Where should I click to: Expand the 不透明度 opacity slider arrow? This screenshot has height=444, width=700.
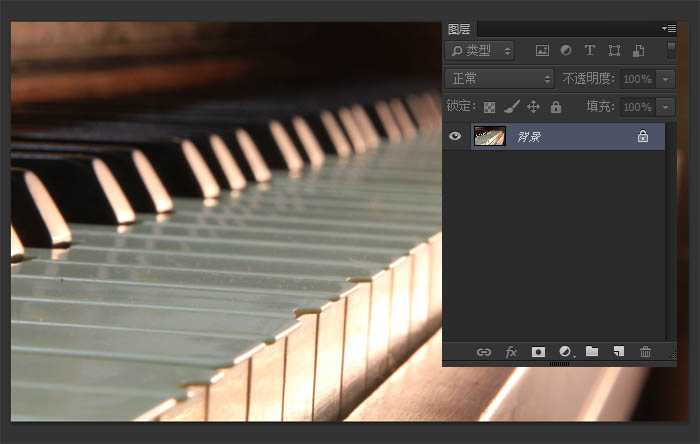point(665,78)
